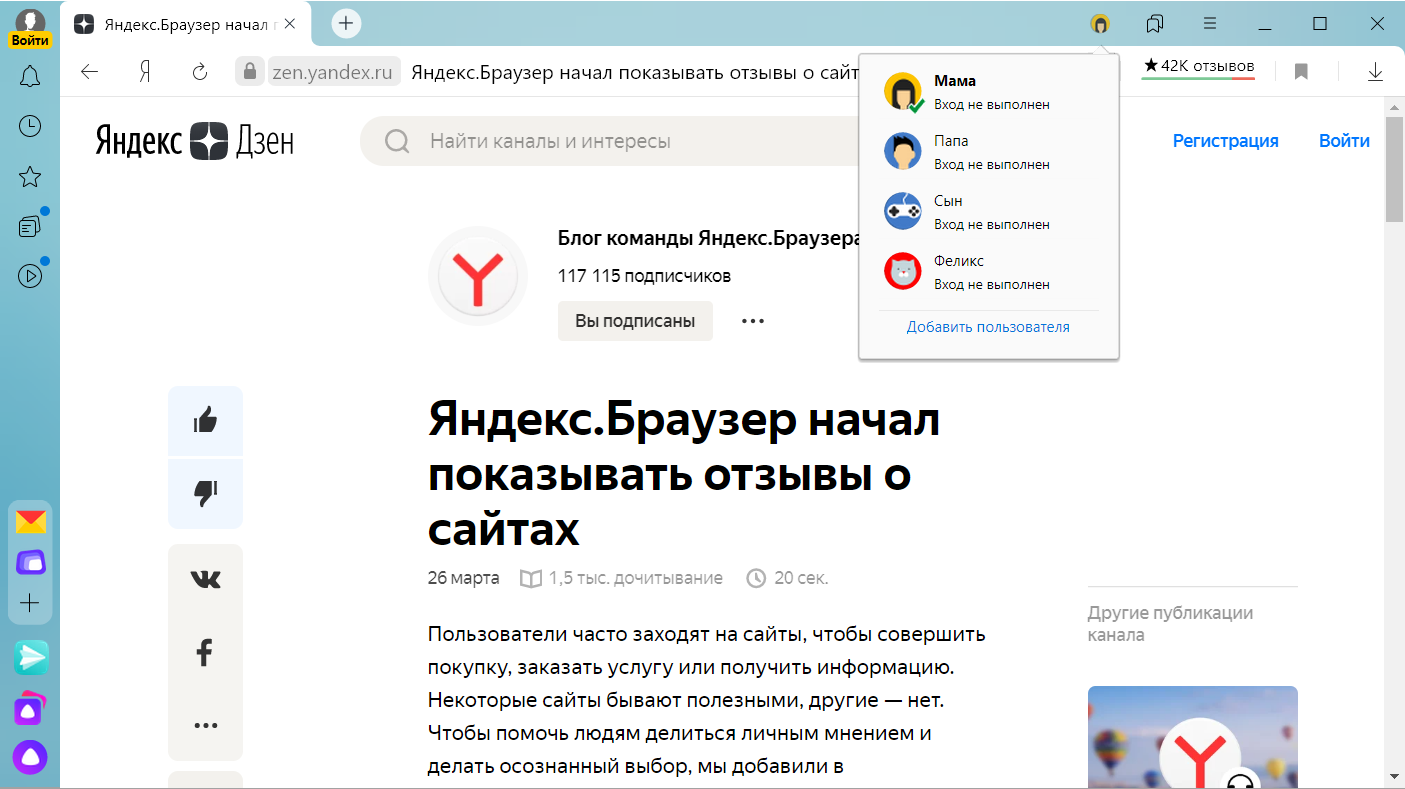Click zen.yandex.ru domain in address bar
Viewport: 1405px width, 789px height.
(334, 71)
